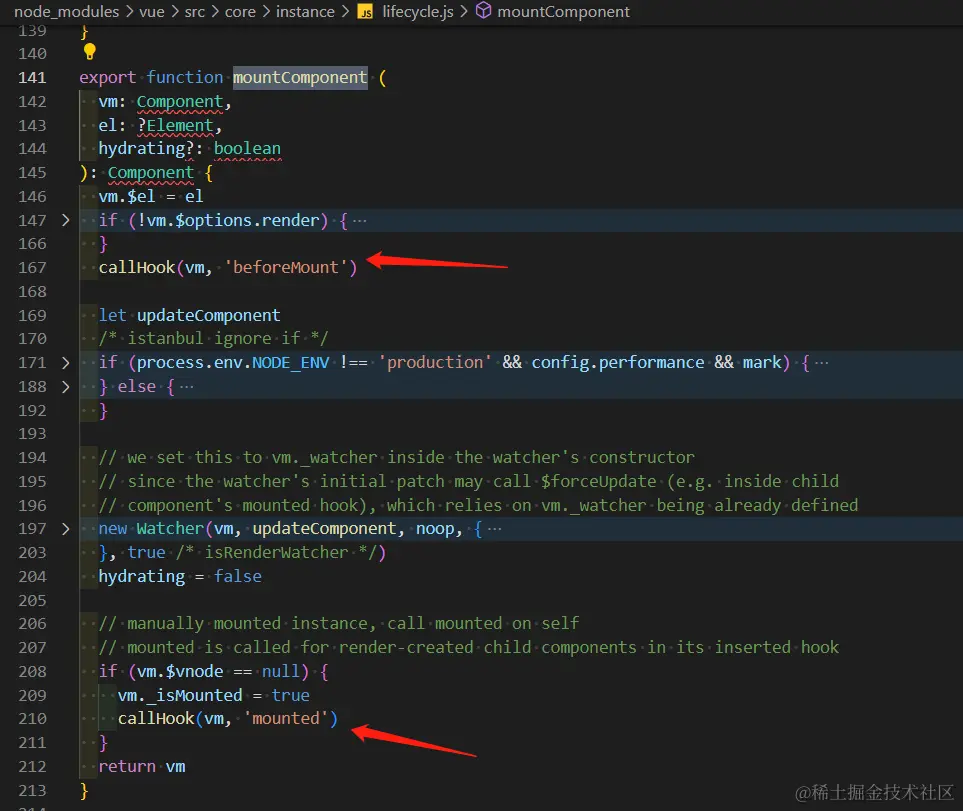Click the ellipsis after line 147 brace
Viewport: 963px width, 811px height.
tap(360, 220)
